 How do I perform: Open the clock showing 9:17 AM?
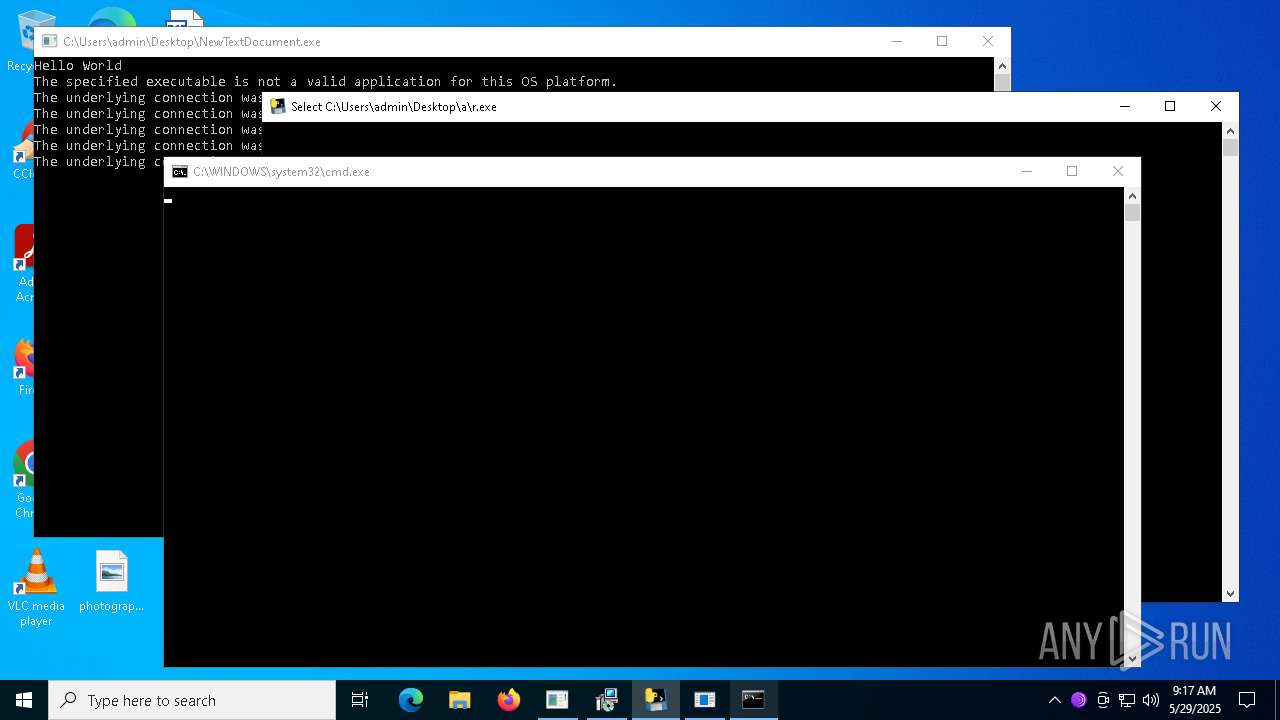(x=1194, y=700)
